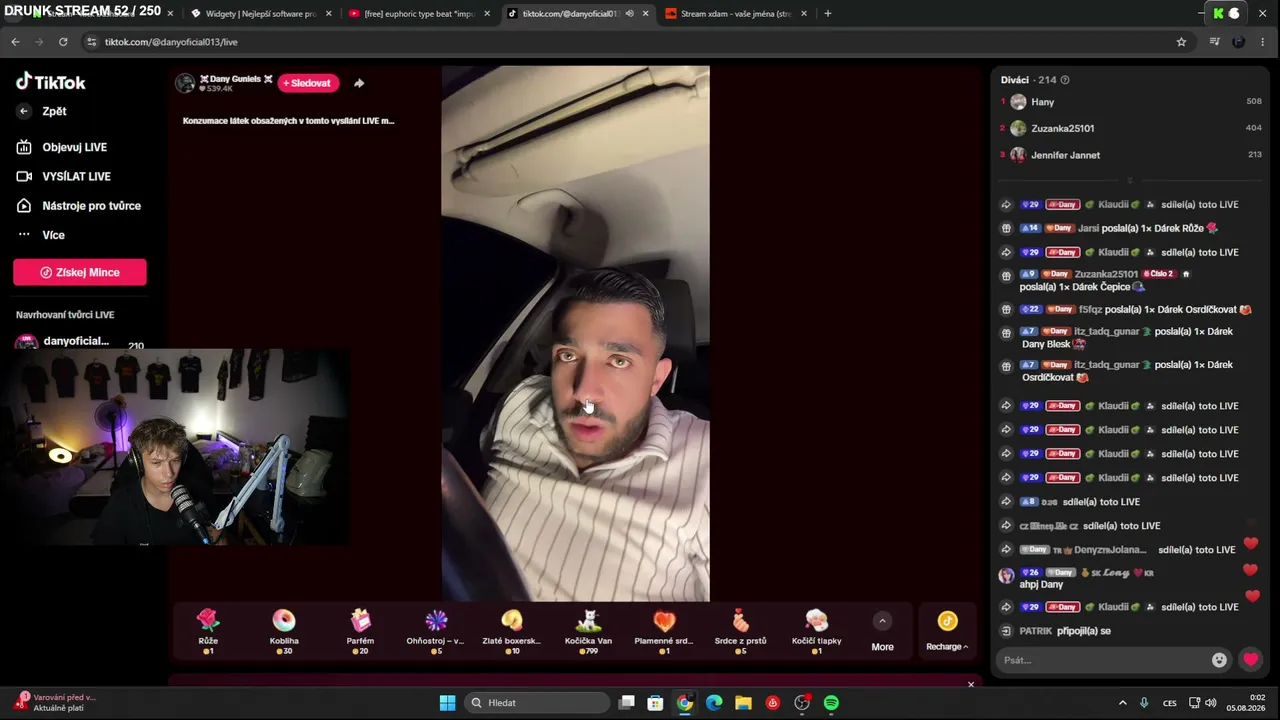The height and width of the screenshot is (720, 1280).
Task: Open Spotify from the taskbar
Action: (831, 703)
